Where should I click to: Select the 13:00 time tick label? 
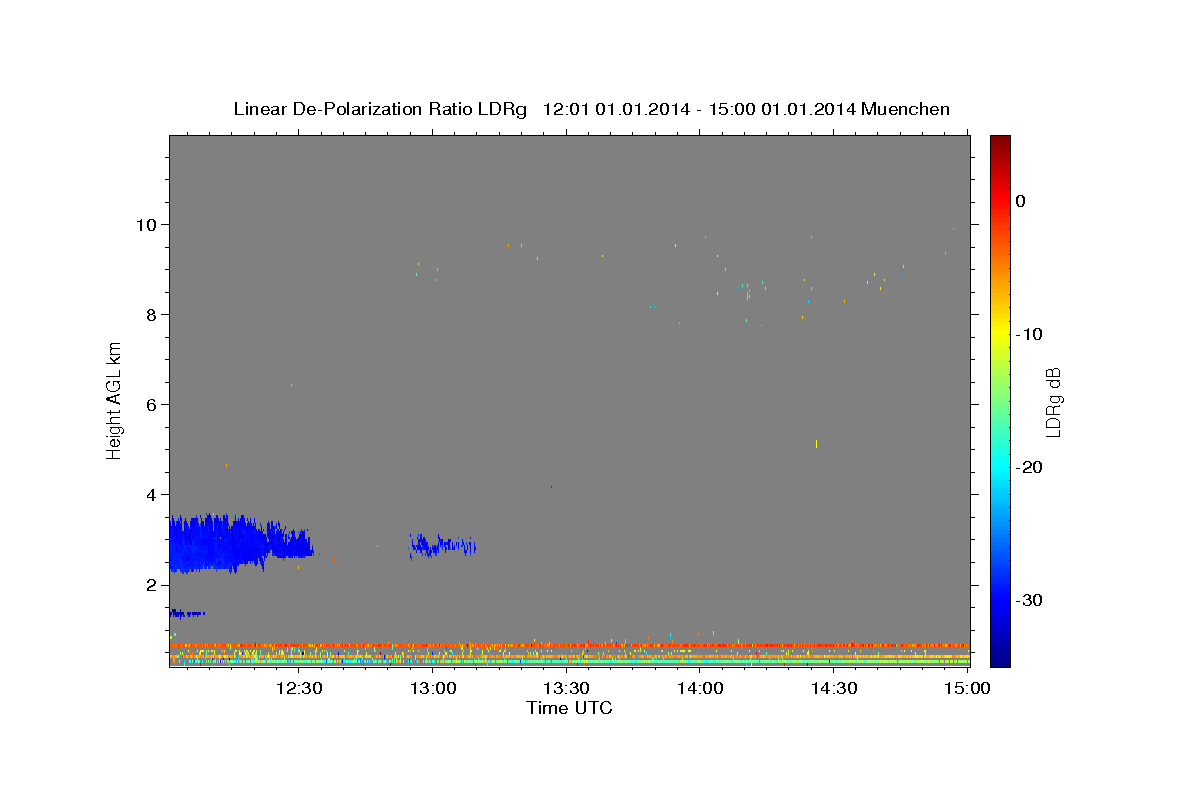click(x=433, y=688)
